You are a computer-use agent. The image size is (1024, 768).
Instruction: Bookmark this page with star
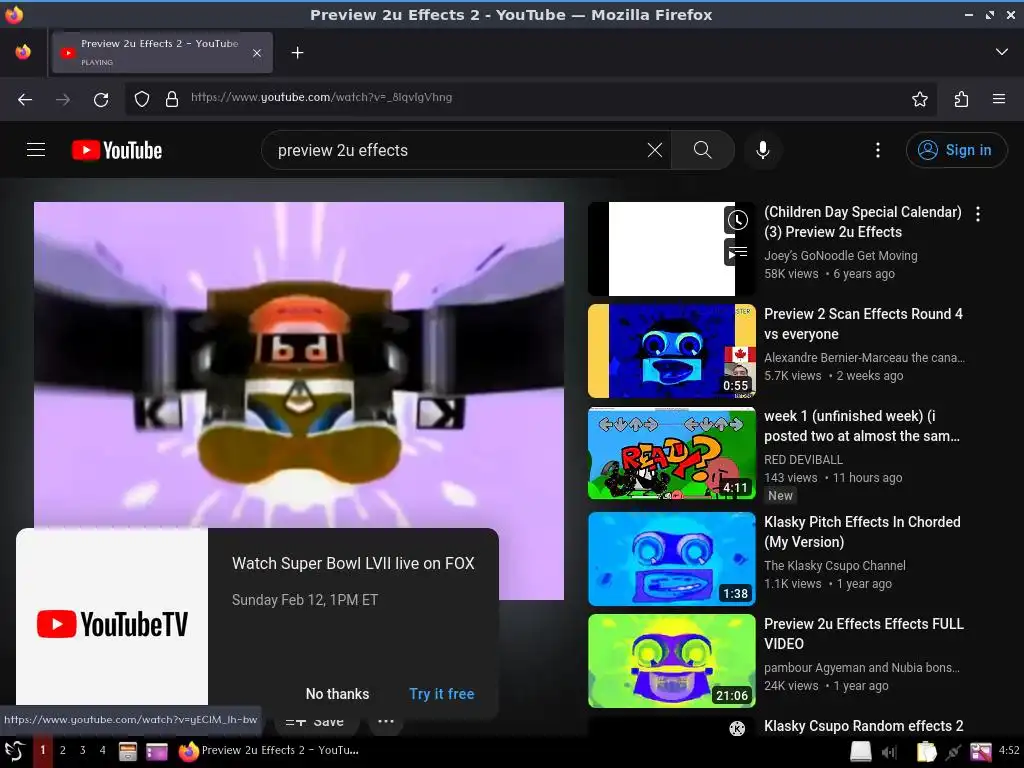[x=920, y=99]
